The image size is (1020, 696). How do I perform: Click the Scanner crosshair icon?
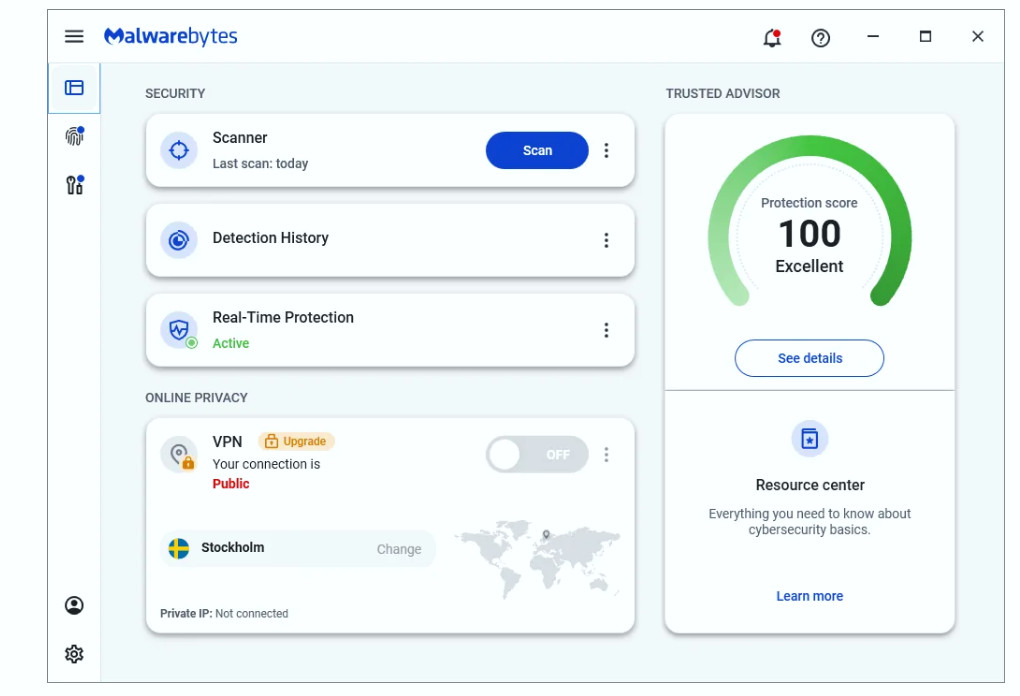coord(179,150)
